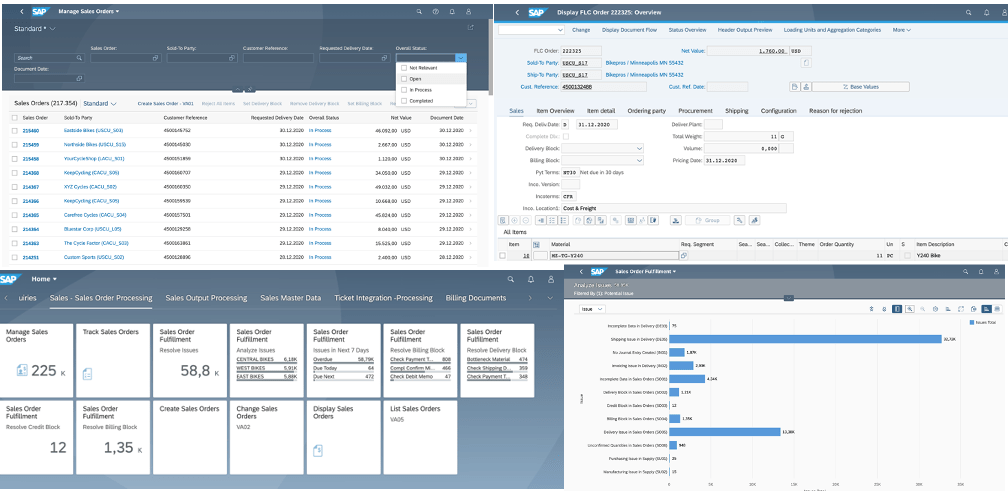Open search icon in Display FLC Order header
The image size is (1008, 491).
[969, 12]
